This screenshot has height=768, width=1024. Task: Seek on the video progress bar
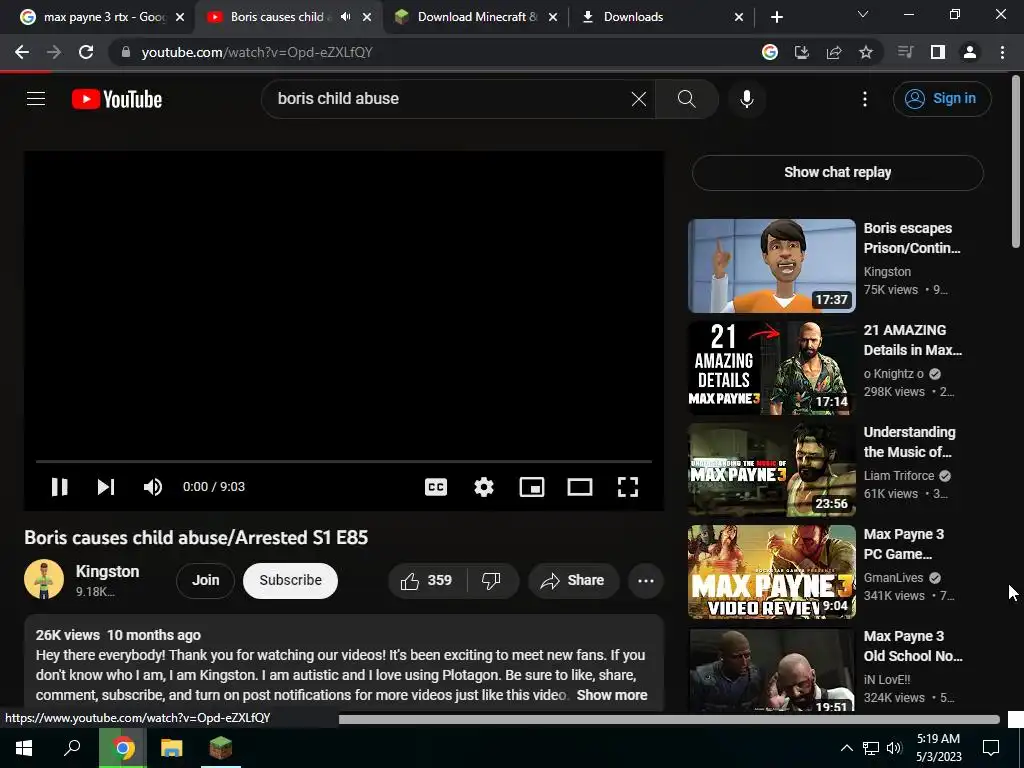click(344, 461)
